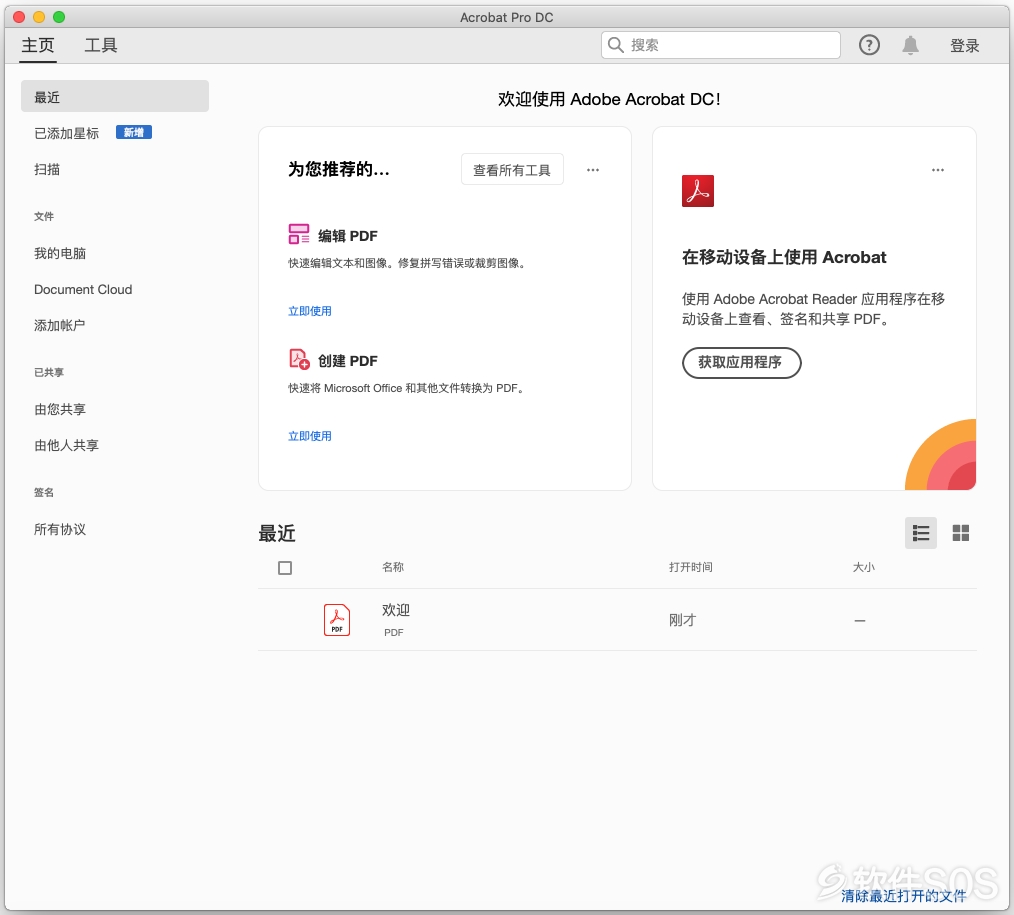Viewport: 1014px width, 915px height.
Task: Switch to the 主页 tab
Action: pos(38,45)
